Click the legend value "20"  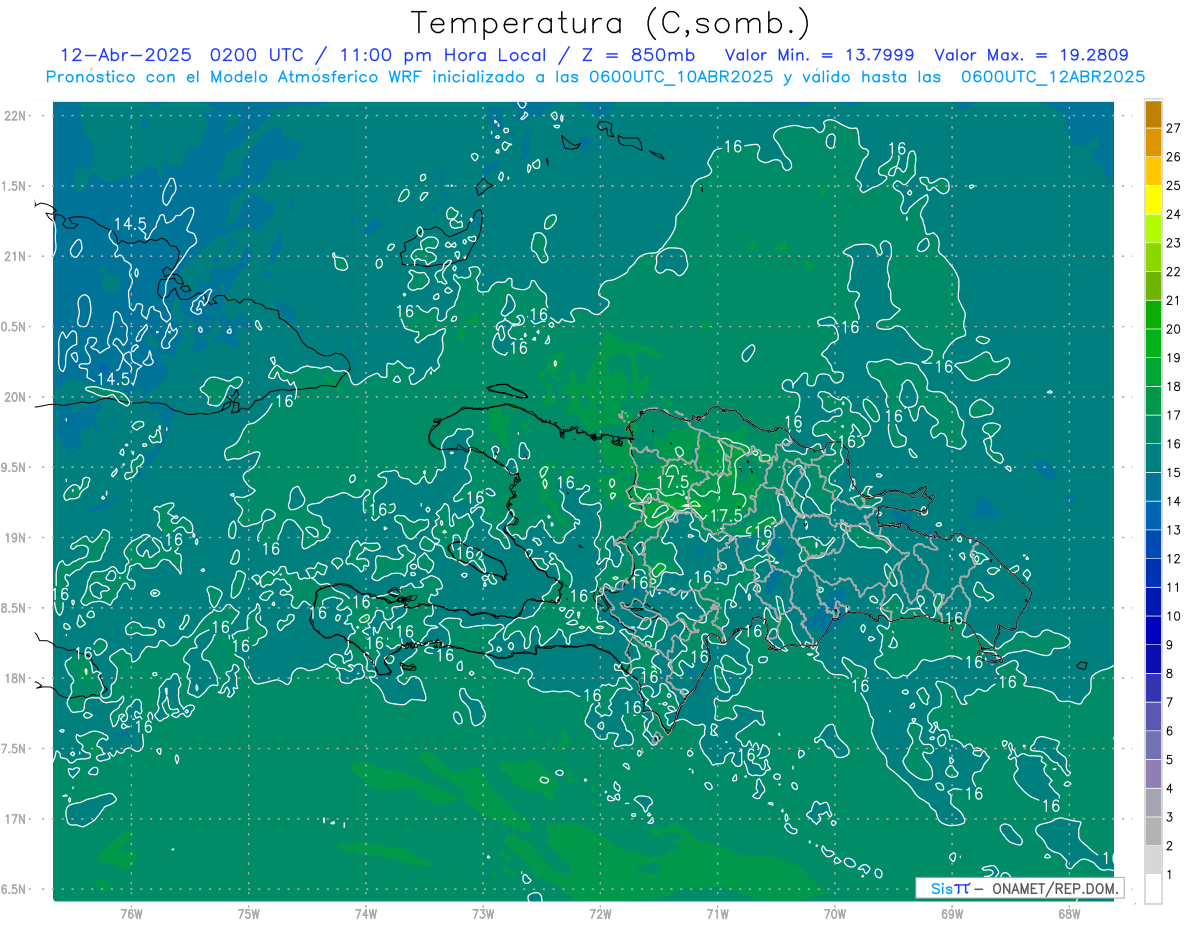[x=1174, y=329]
